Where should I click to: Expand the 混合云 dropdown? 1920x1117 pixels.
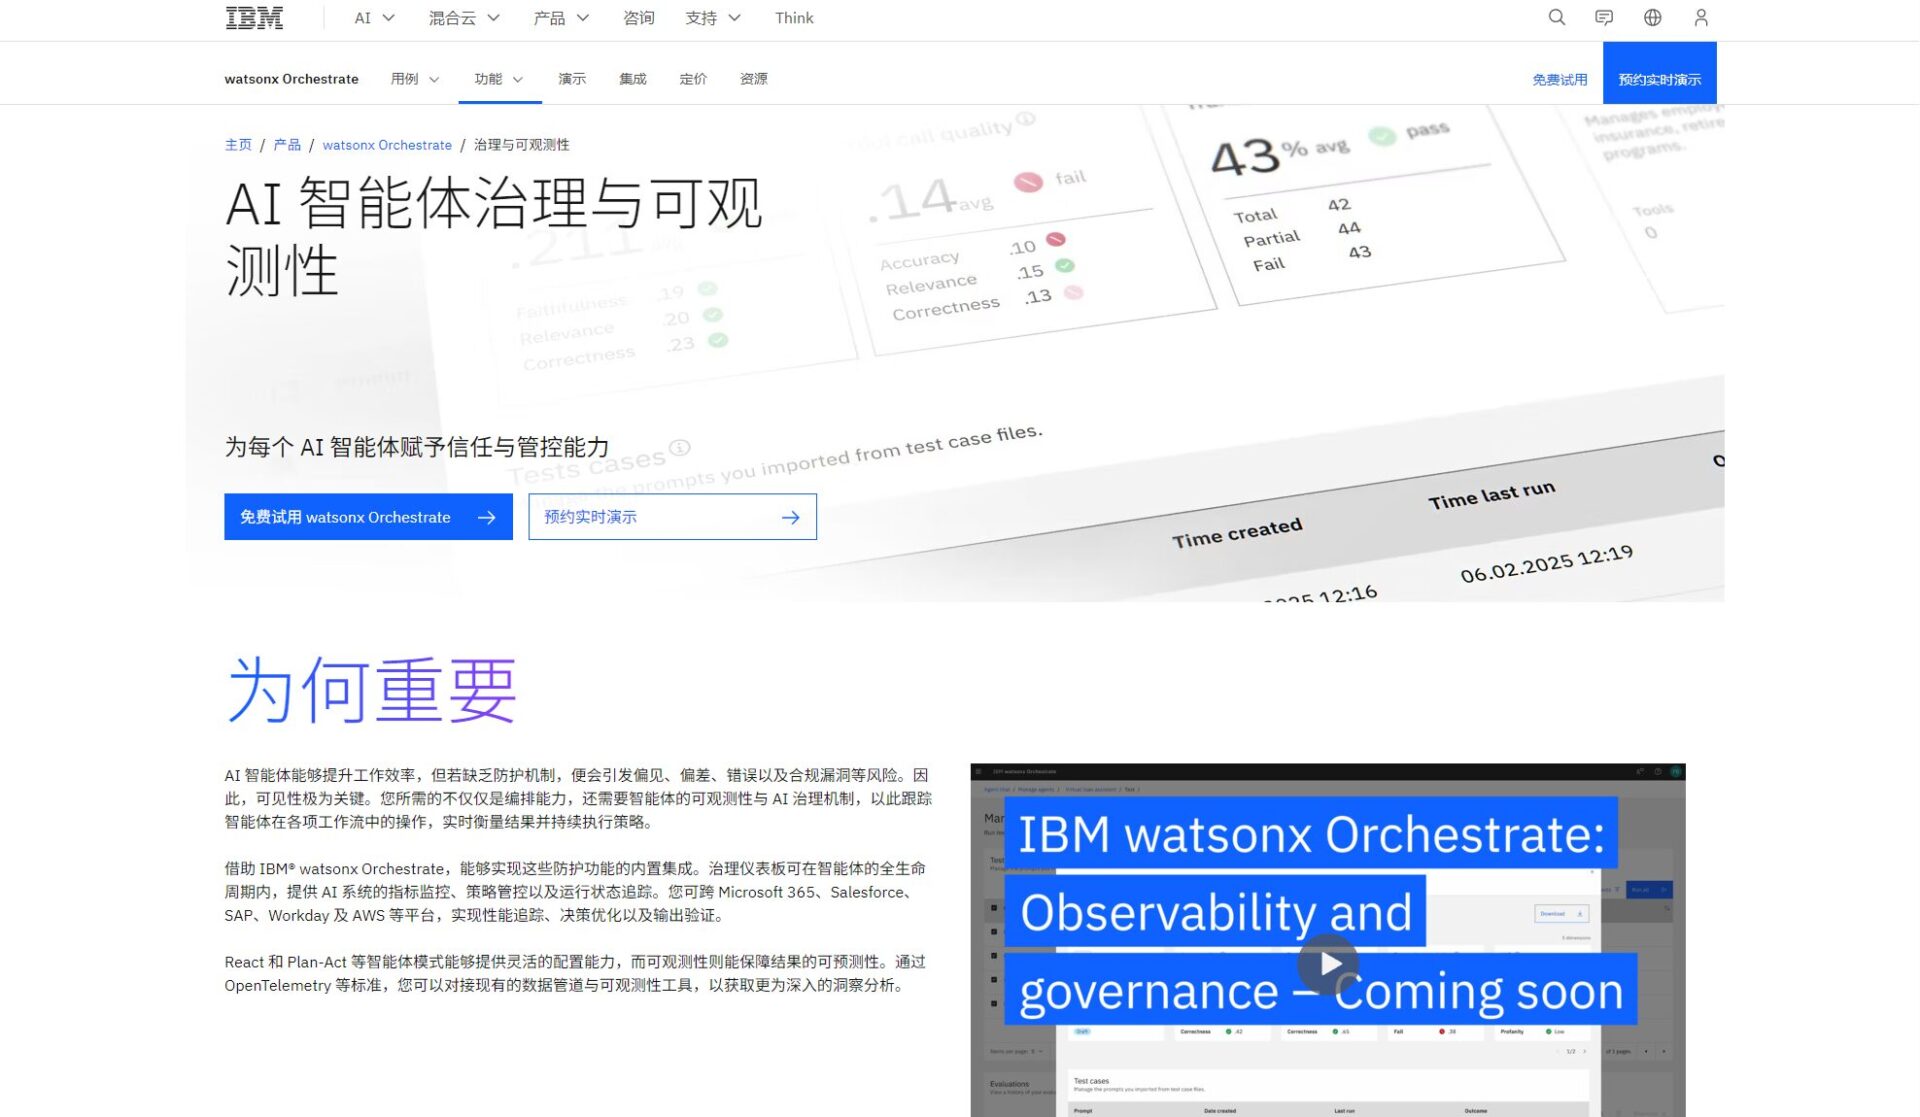click(x=461, y=17)
